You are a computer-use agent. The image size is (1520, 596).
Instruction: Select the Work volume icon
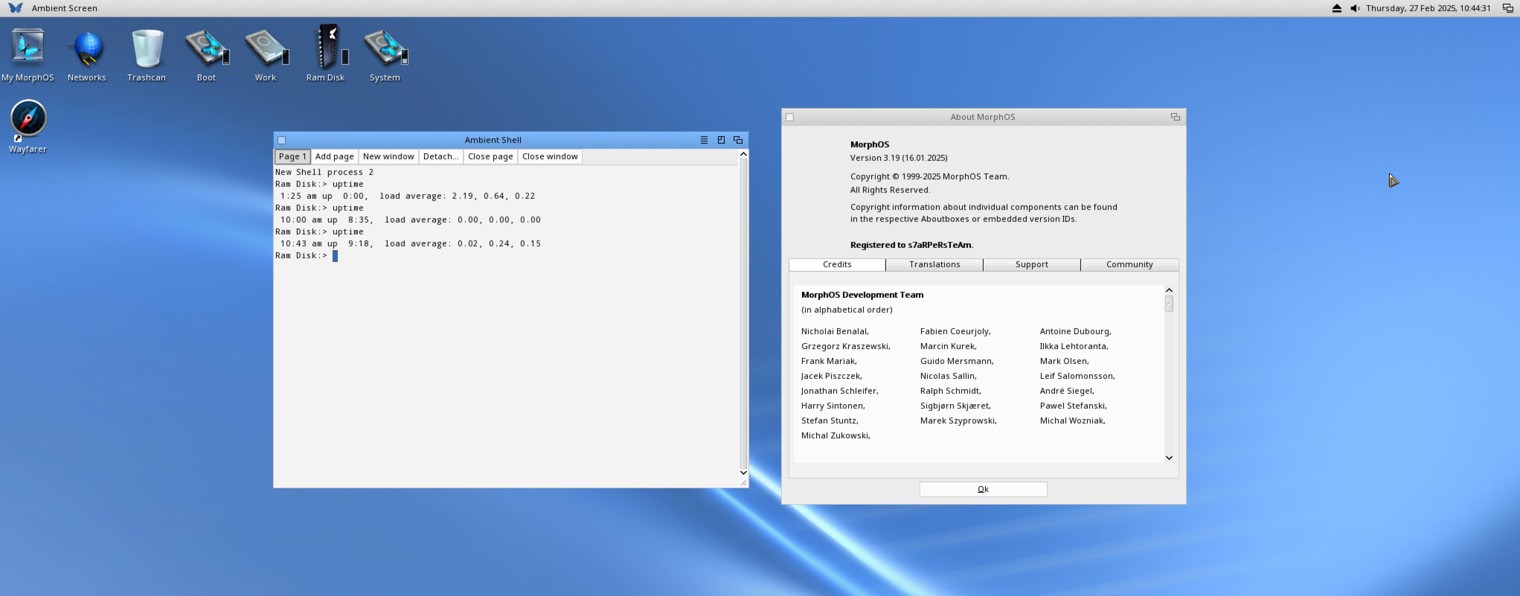click(x=265, y=54)
